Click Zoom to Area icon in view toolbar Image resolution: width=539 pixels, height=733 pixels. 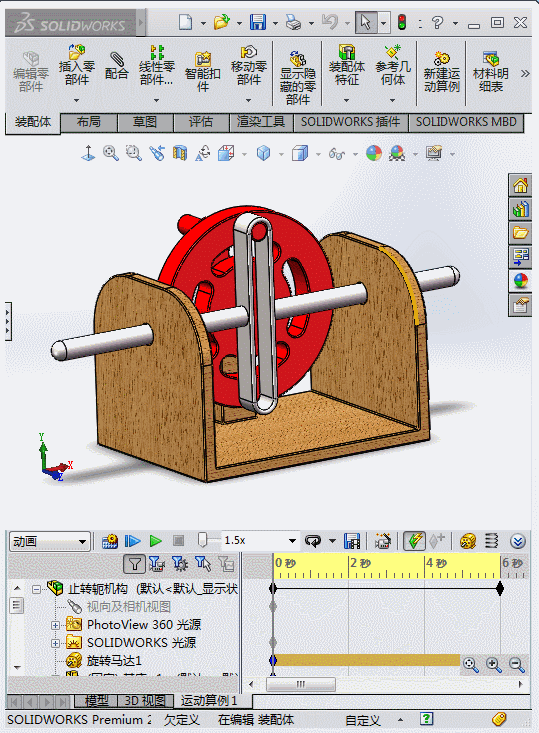(x=134, y=153)
